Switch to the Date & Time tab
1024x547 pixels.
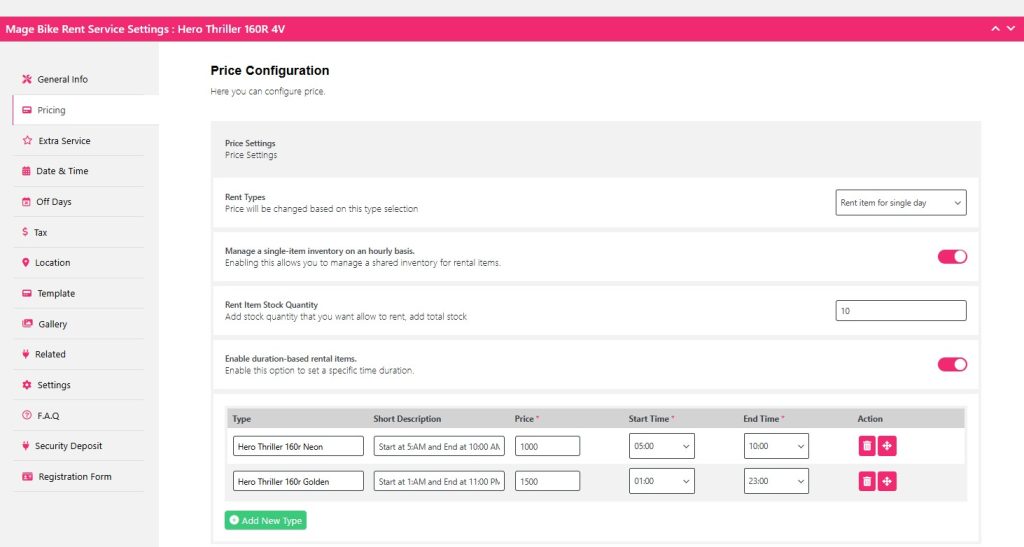point(62,171)
